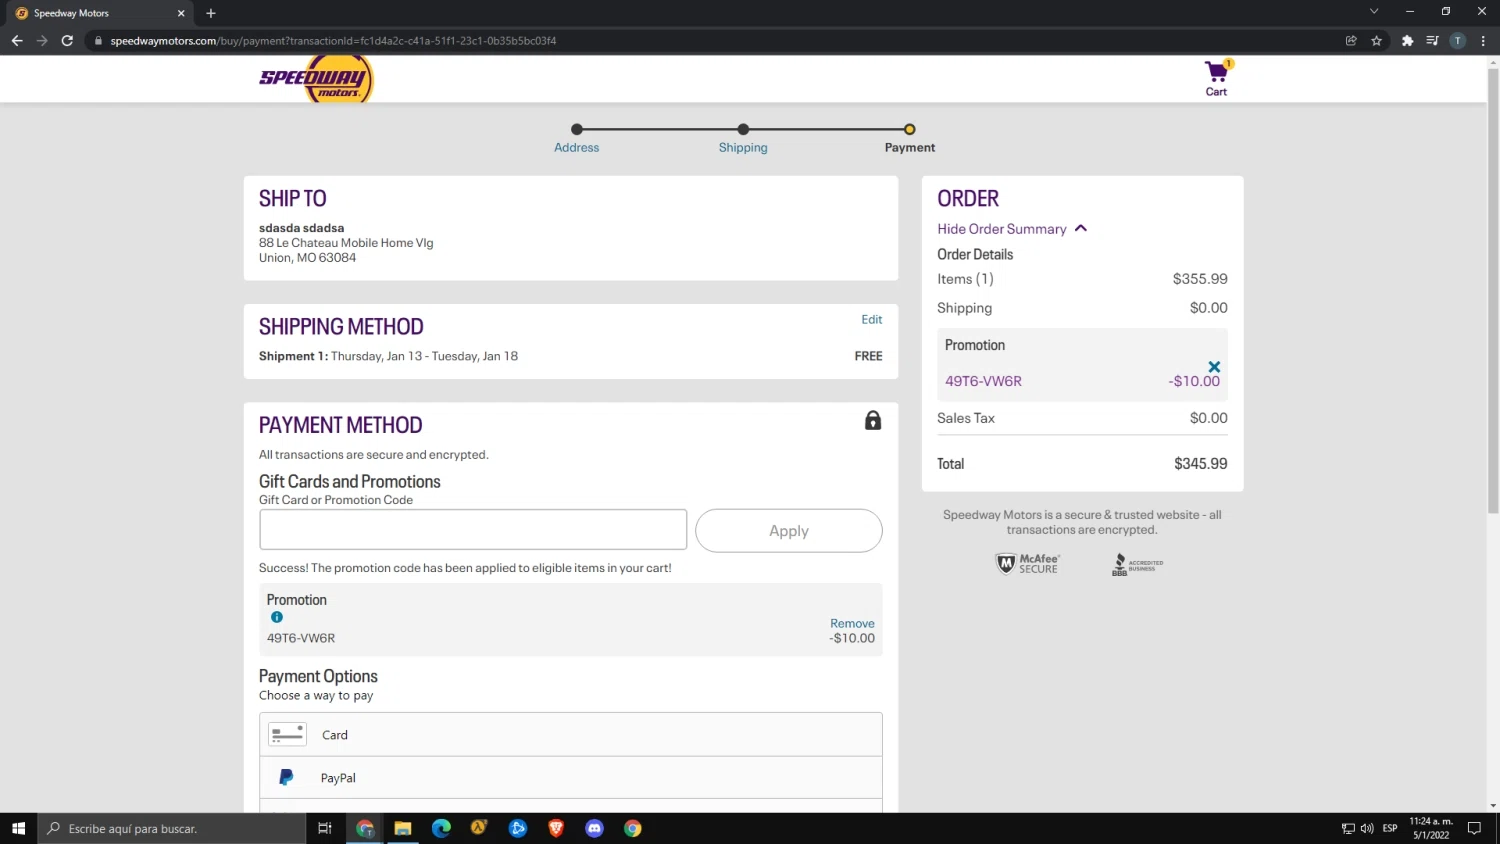Open the Windows Start menu

(18, 828)
